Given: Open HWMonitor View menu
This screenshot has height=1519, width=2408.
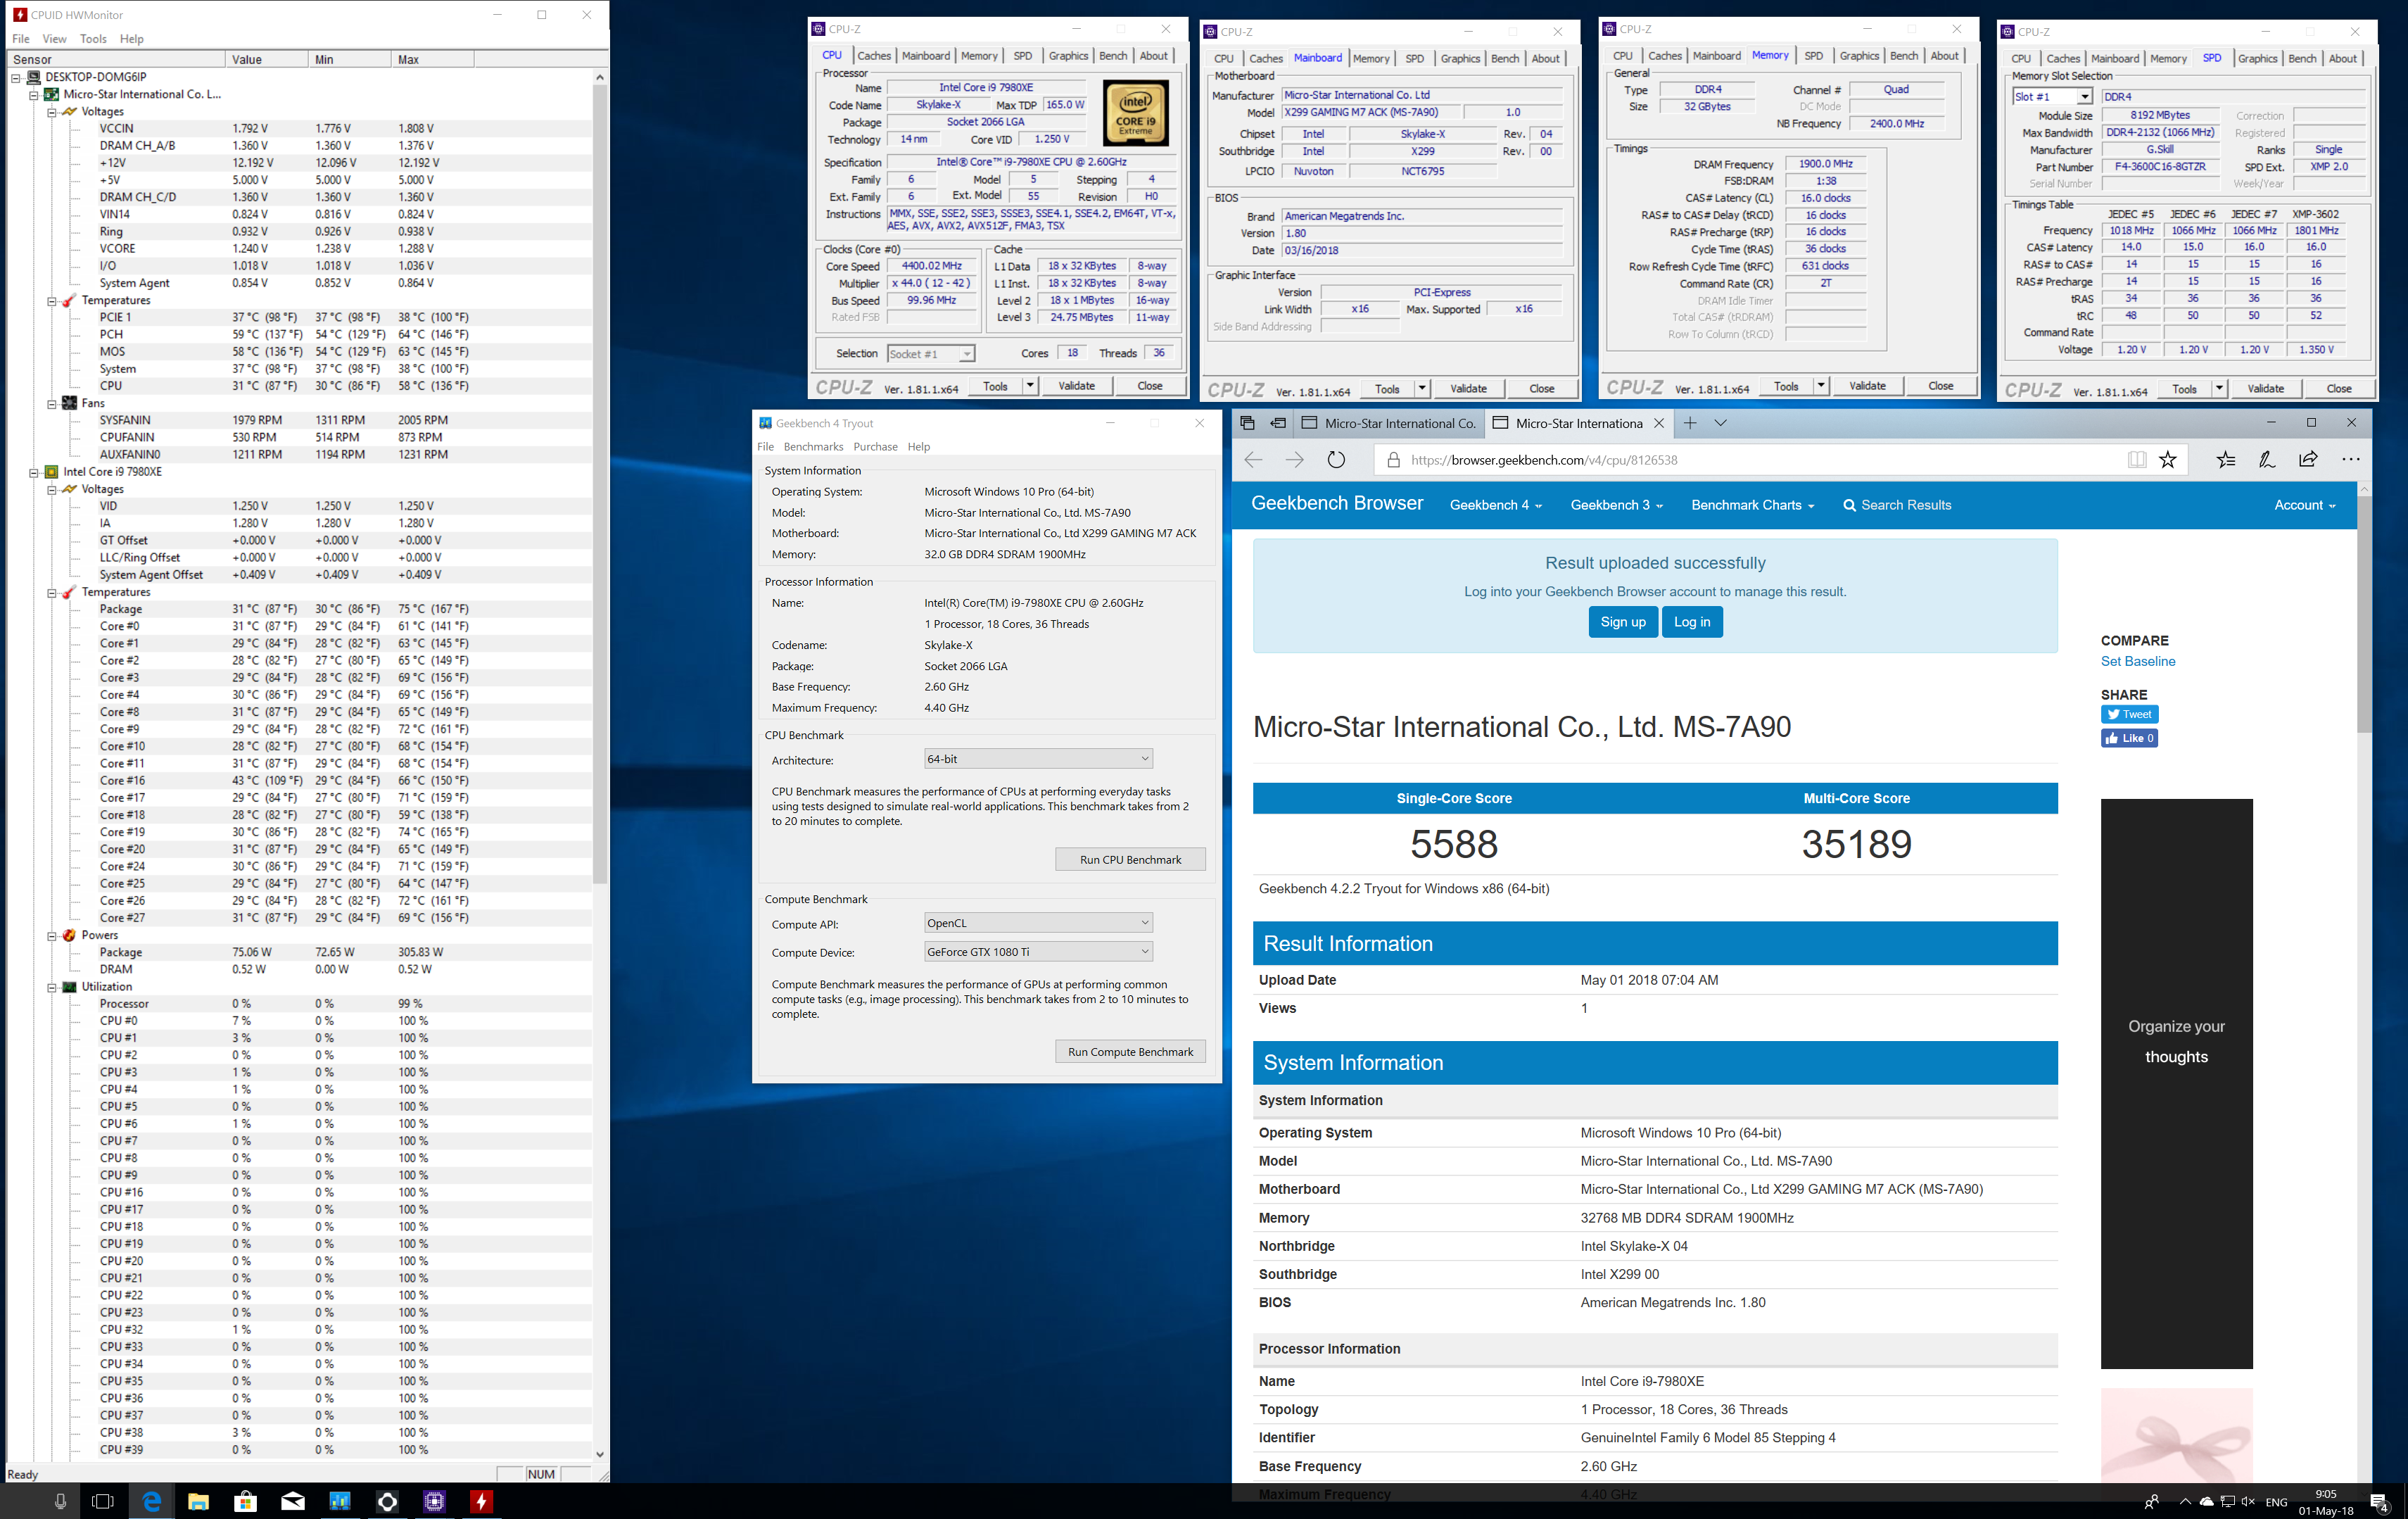Looking at the screenshot, I should [54, 39].
